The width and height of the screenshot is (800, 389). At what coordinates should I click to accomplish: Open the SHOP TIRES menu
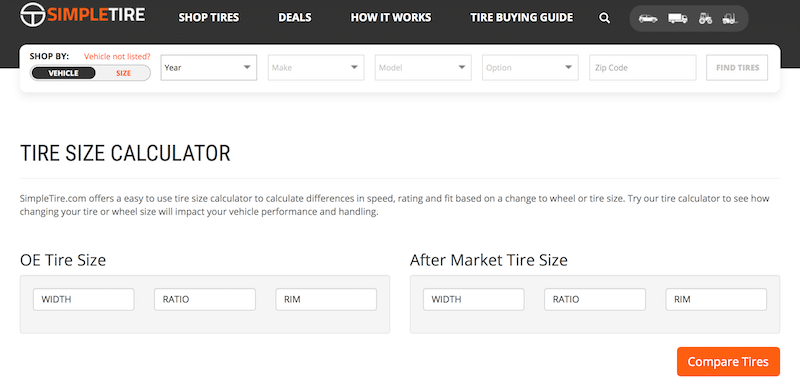pyautogui.click(x=209, y=18)
